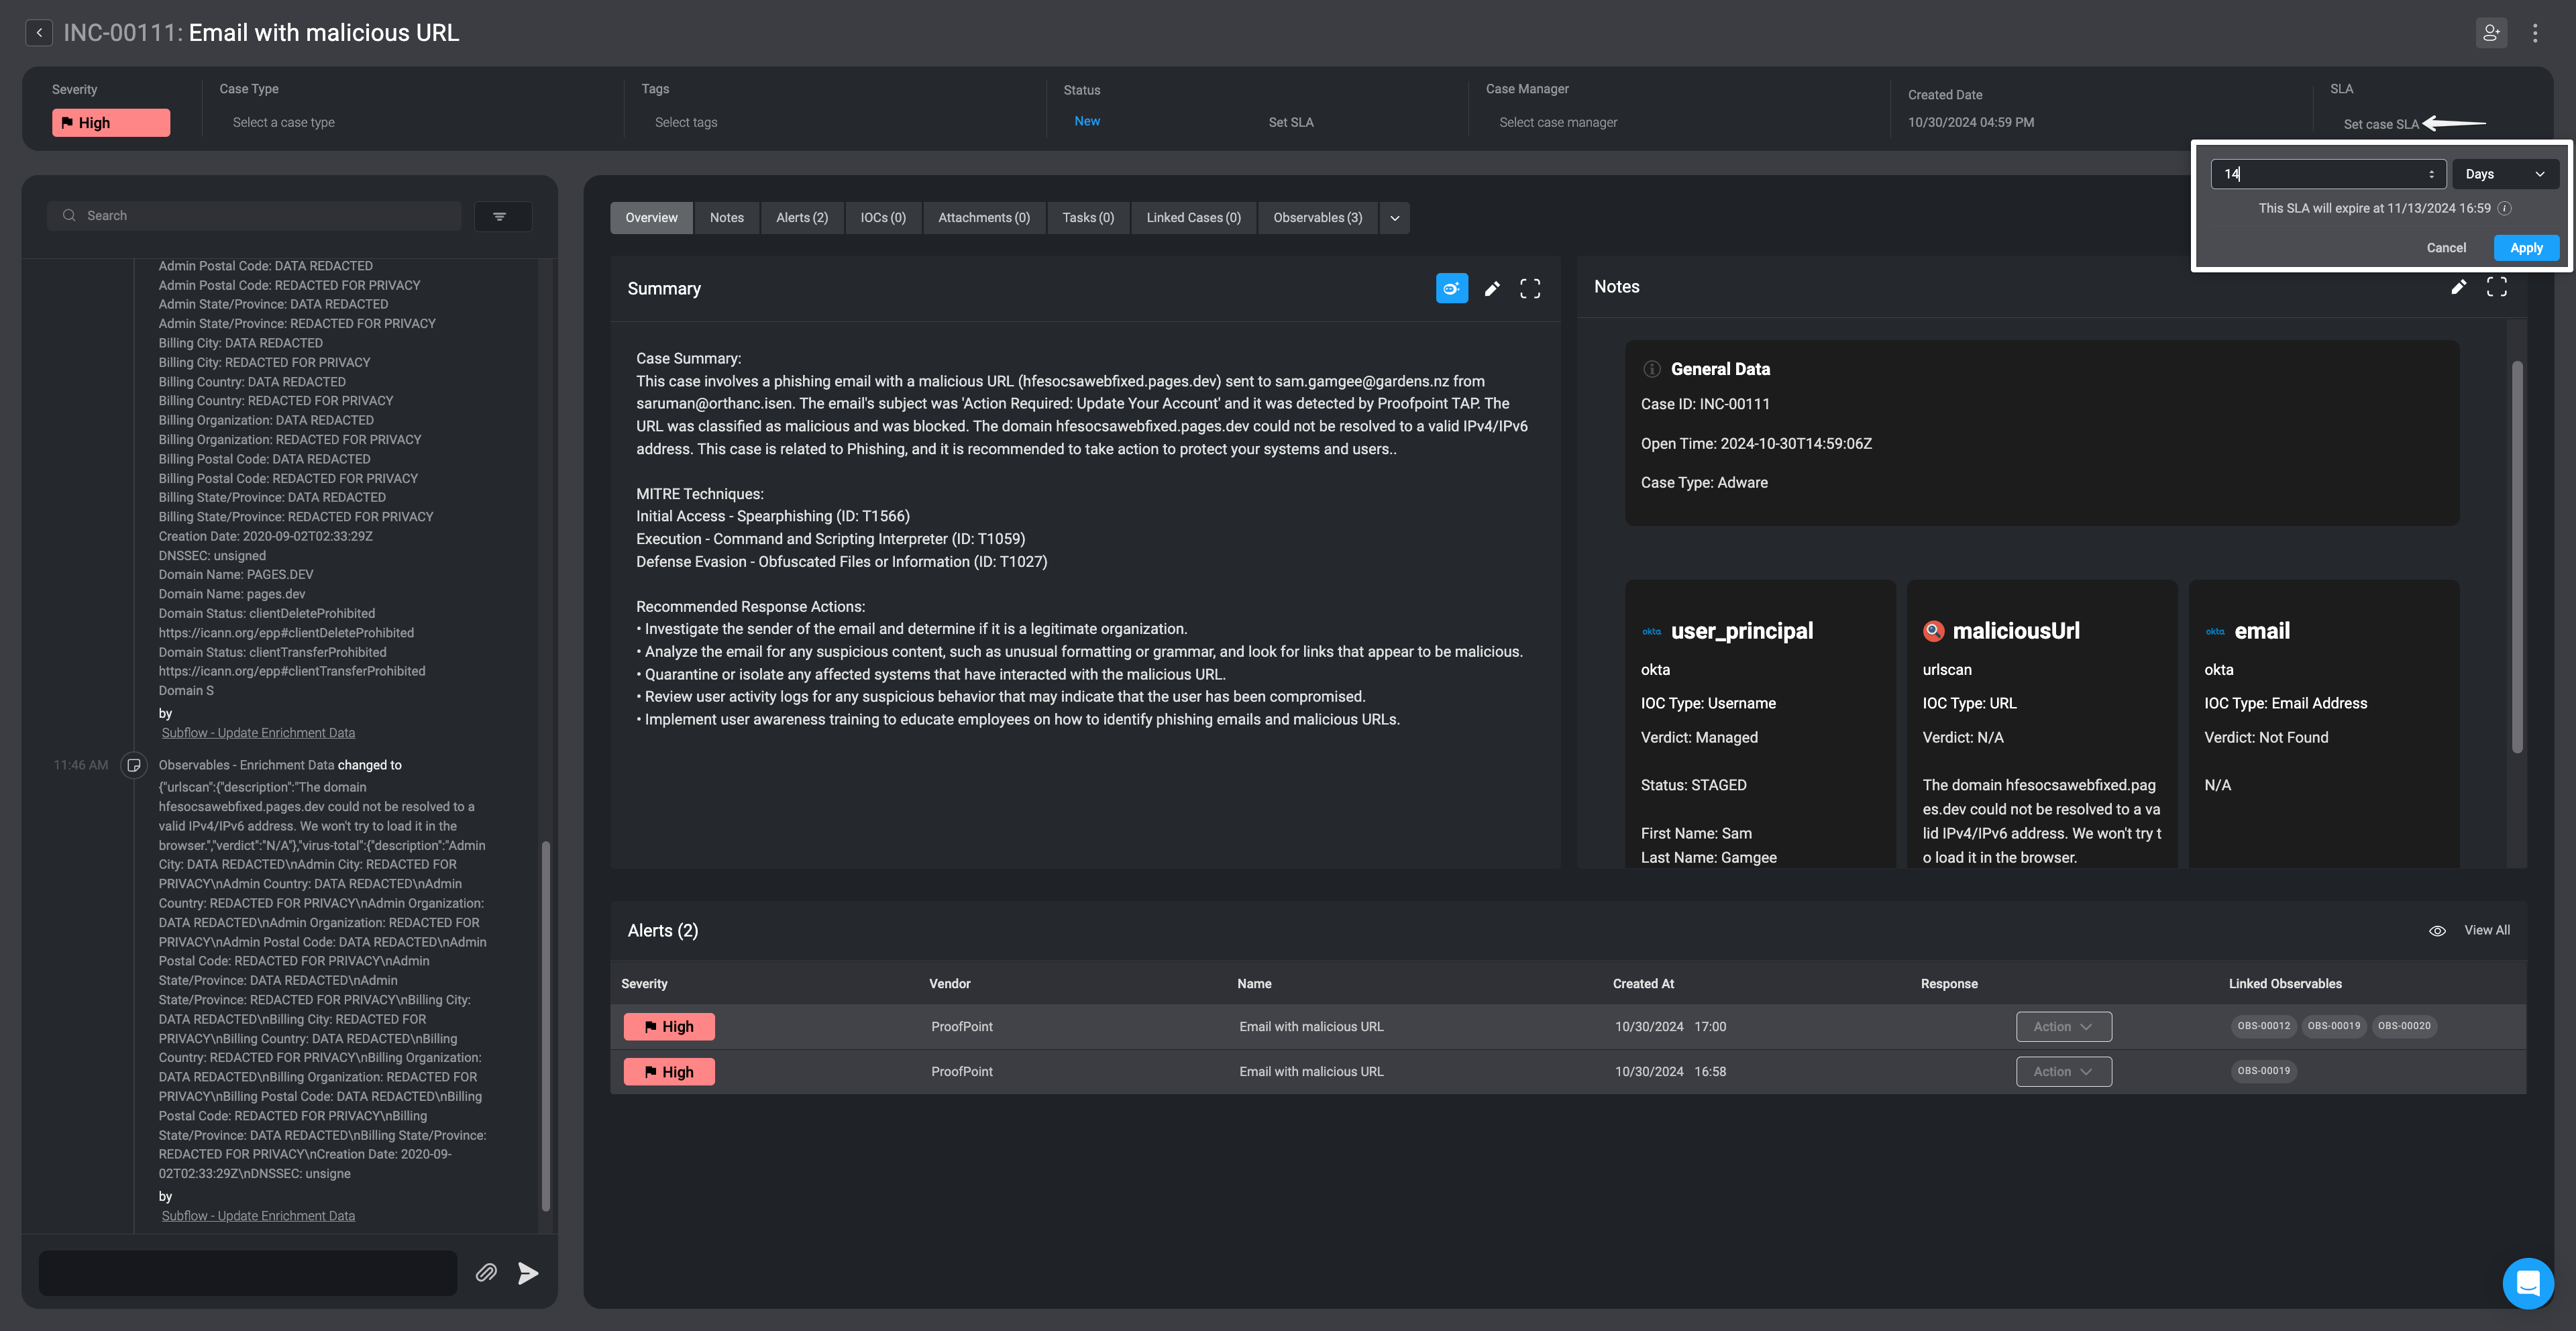Go back using the header back arrow
The width and height of the screenshot is (2576, 1331).
[x=39, y=33]
